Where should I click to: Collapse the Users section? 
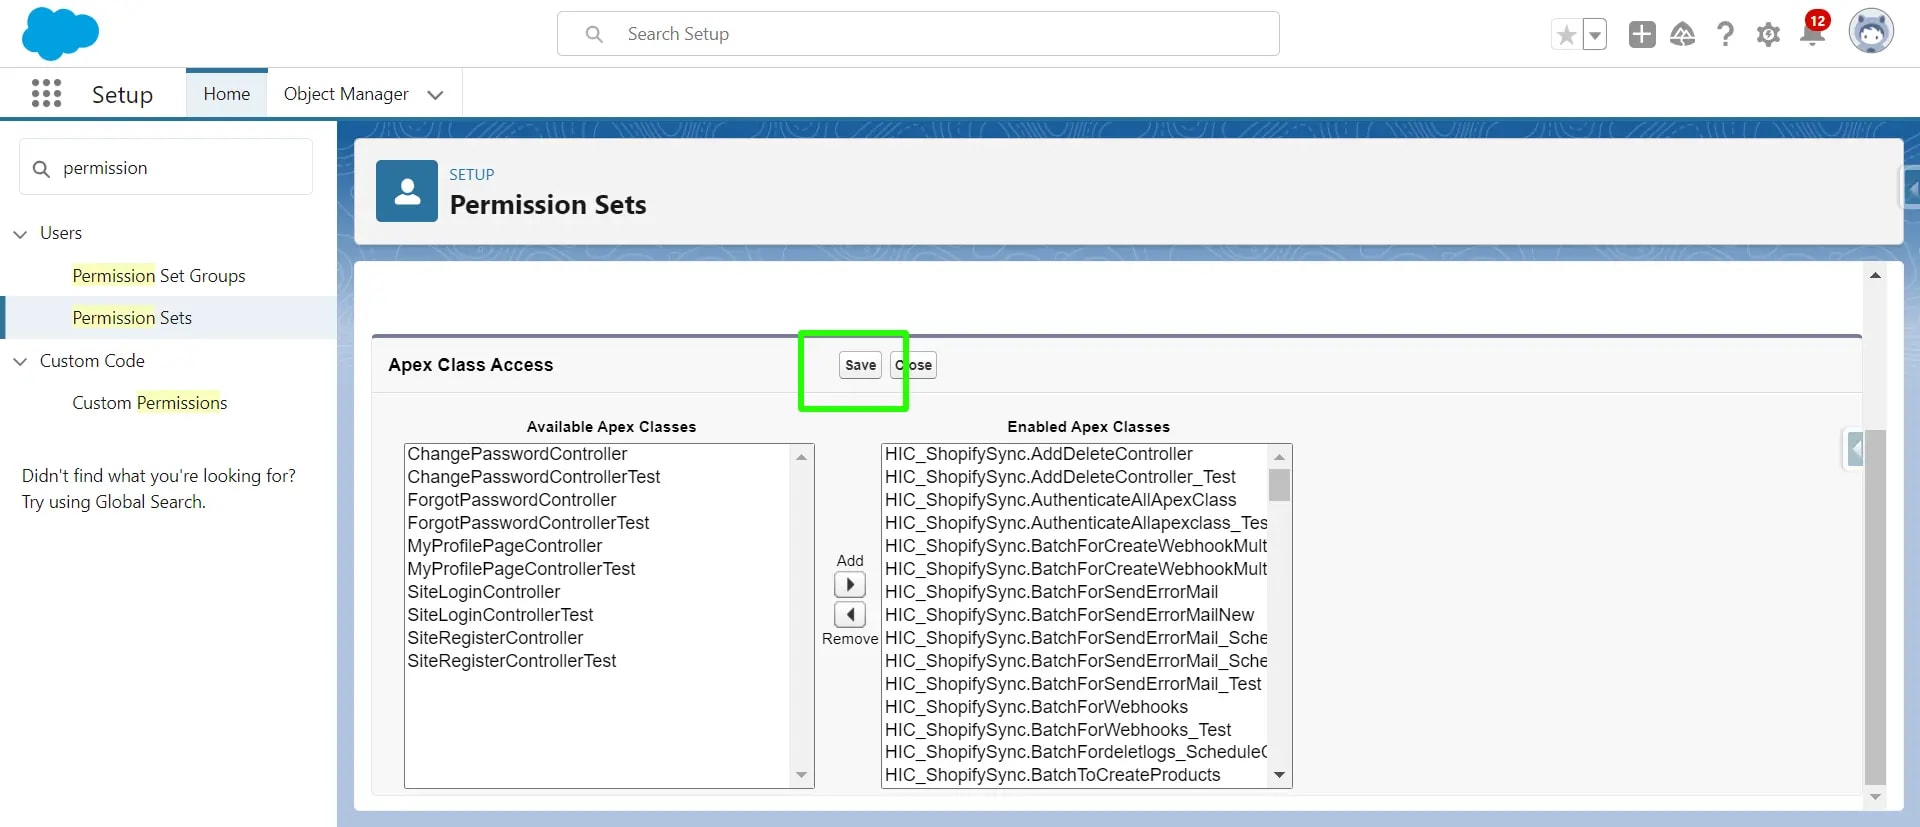point(20,234)
